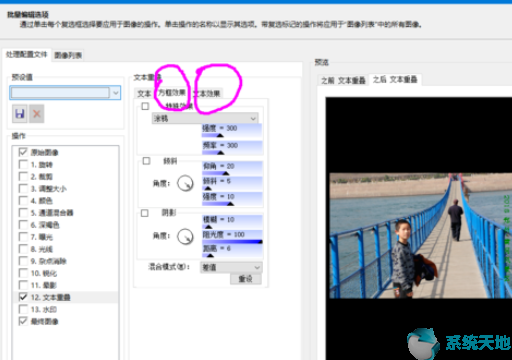Toggle the 最终图像 checkbox
Screen dimensions: 512x360
coord(23,321)
